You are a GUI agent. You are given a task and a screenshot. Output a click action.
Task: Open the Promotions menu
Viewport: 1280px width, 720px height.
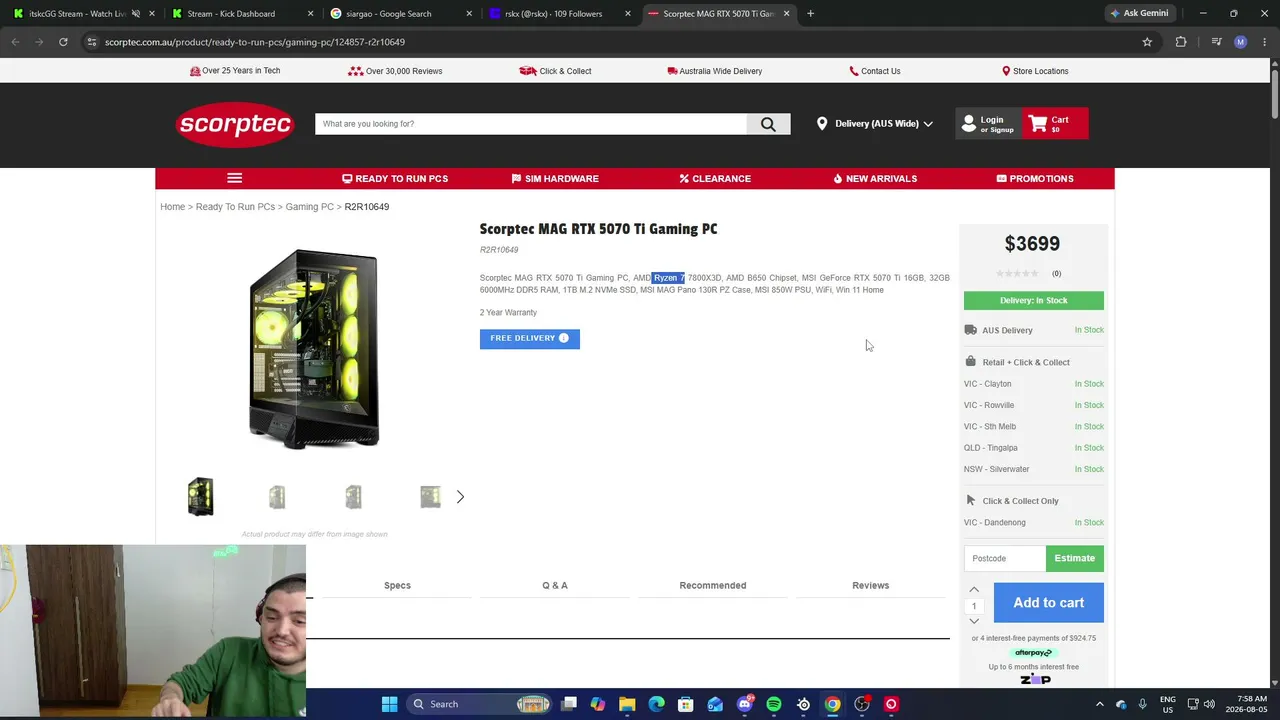(1035, 178)
